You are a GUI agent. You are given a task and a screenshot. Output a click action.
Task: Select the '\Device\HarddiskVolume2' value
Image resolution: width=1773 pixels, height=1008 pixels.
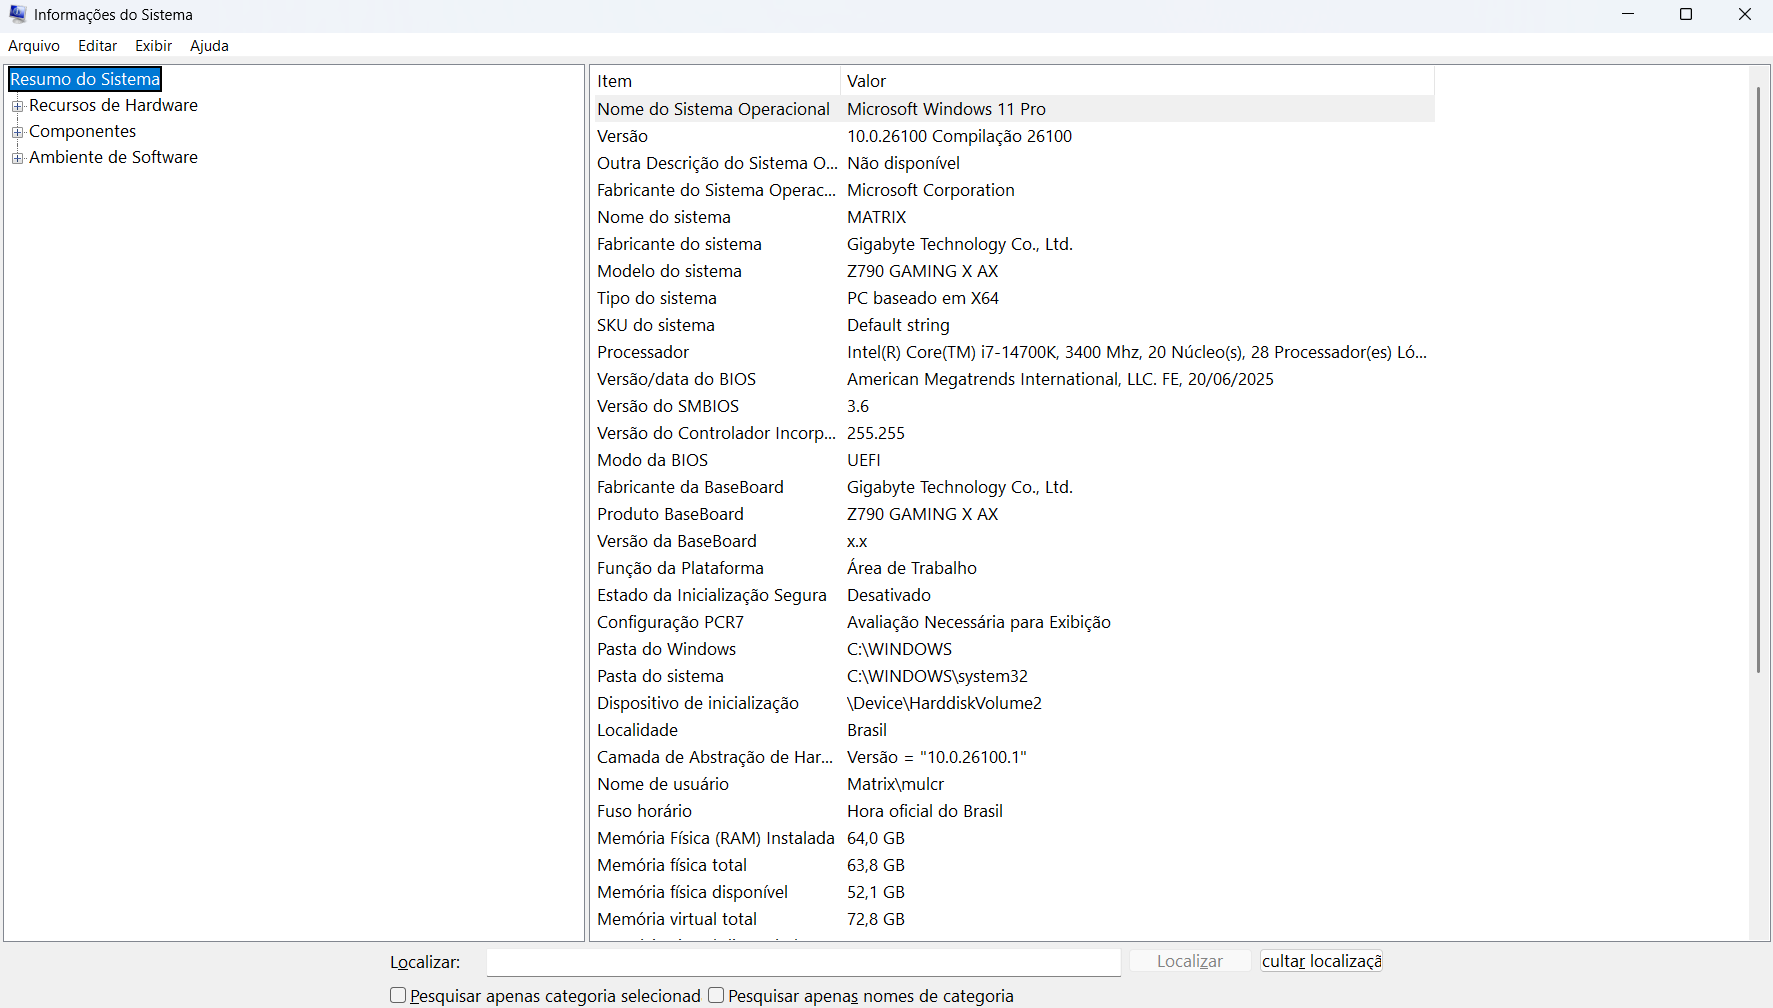[944, 703]
